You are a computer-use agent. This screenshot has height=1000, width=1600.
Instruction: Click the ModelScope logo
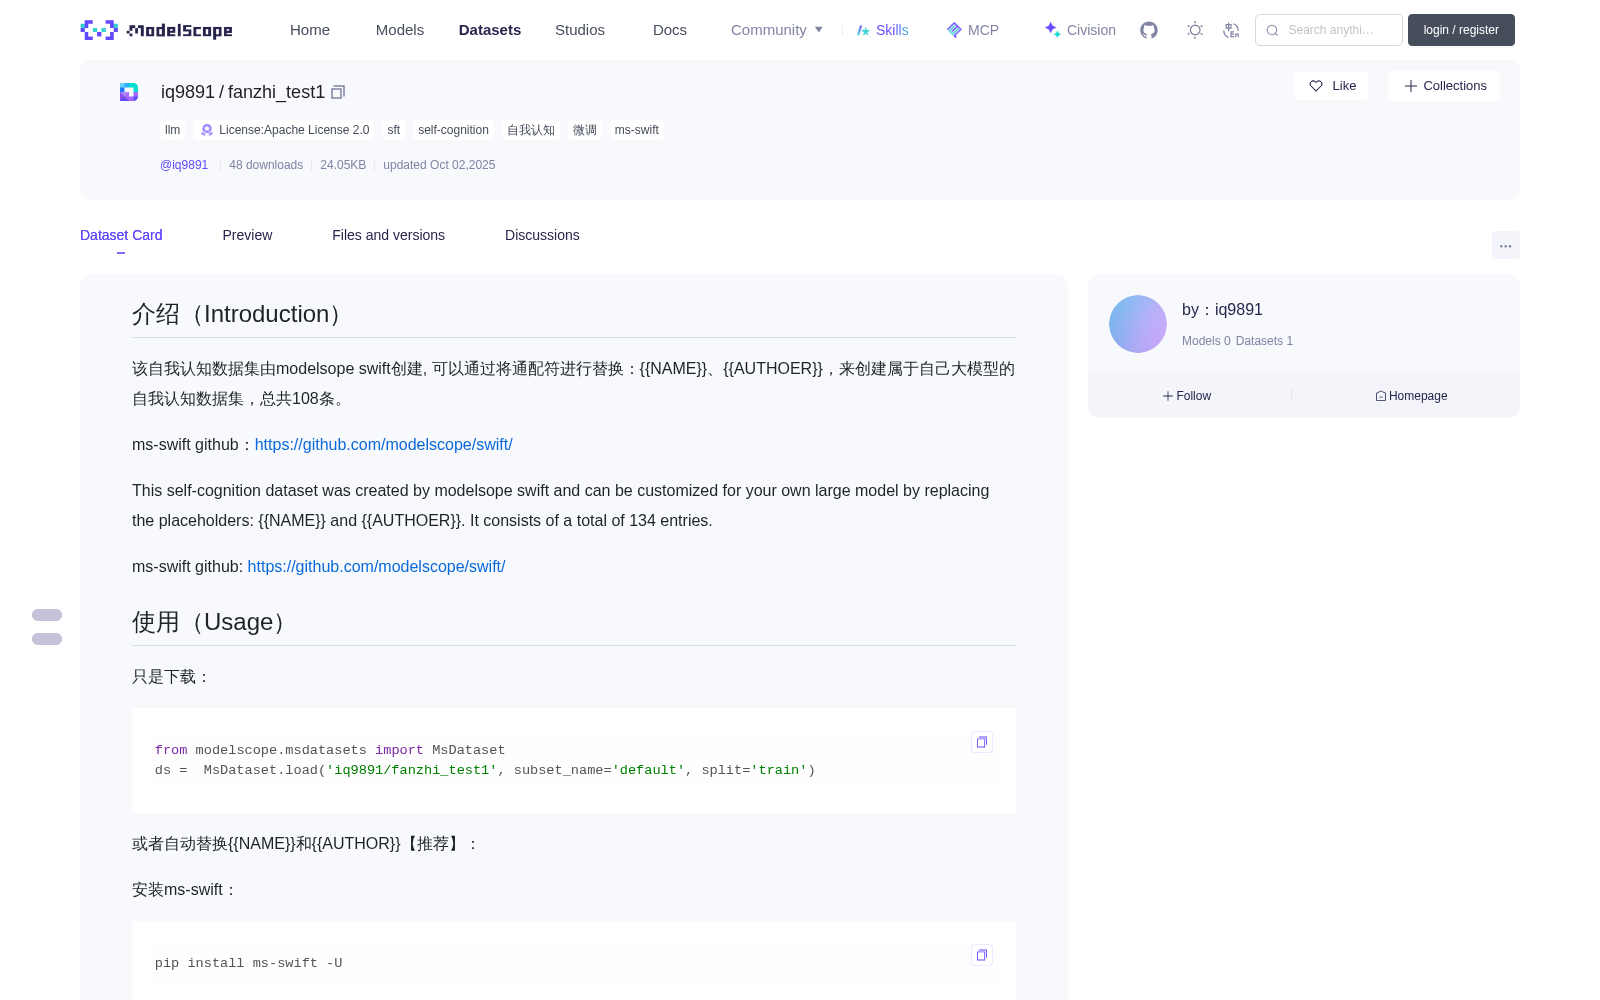[156, 30]
